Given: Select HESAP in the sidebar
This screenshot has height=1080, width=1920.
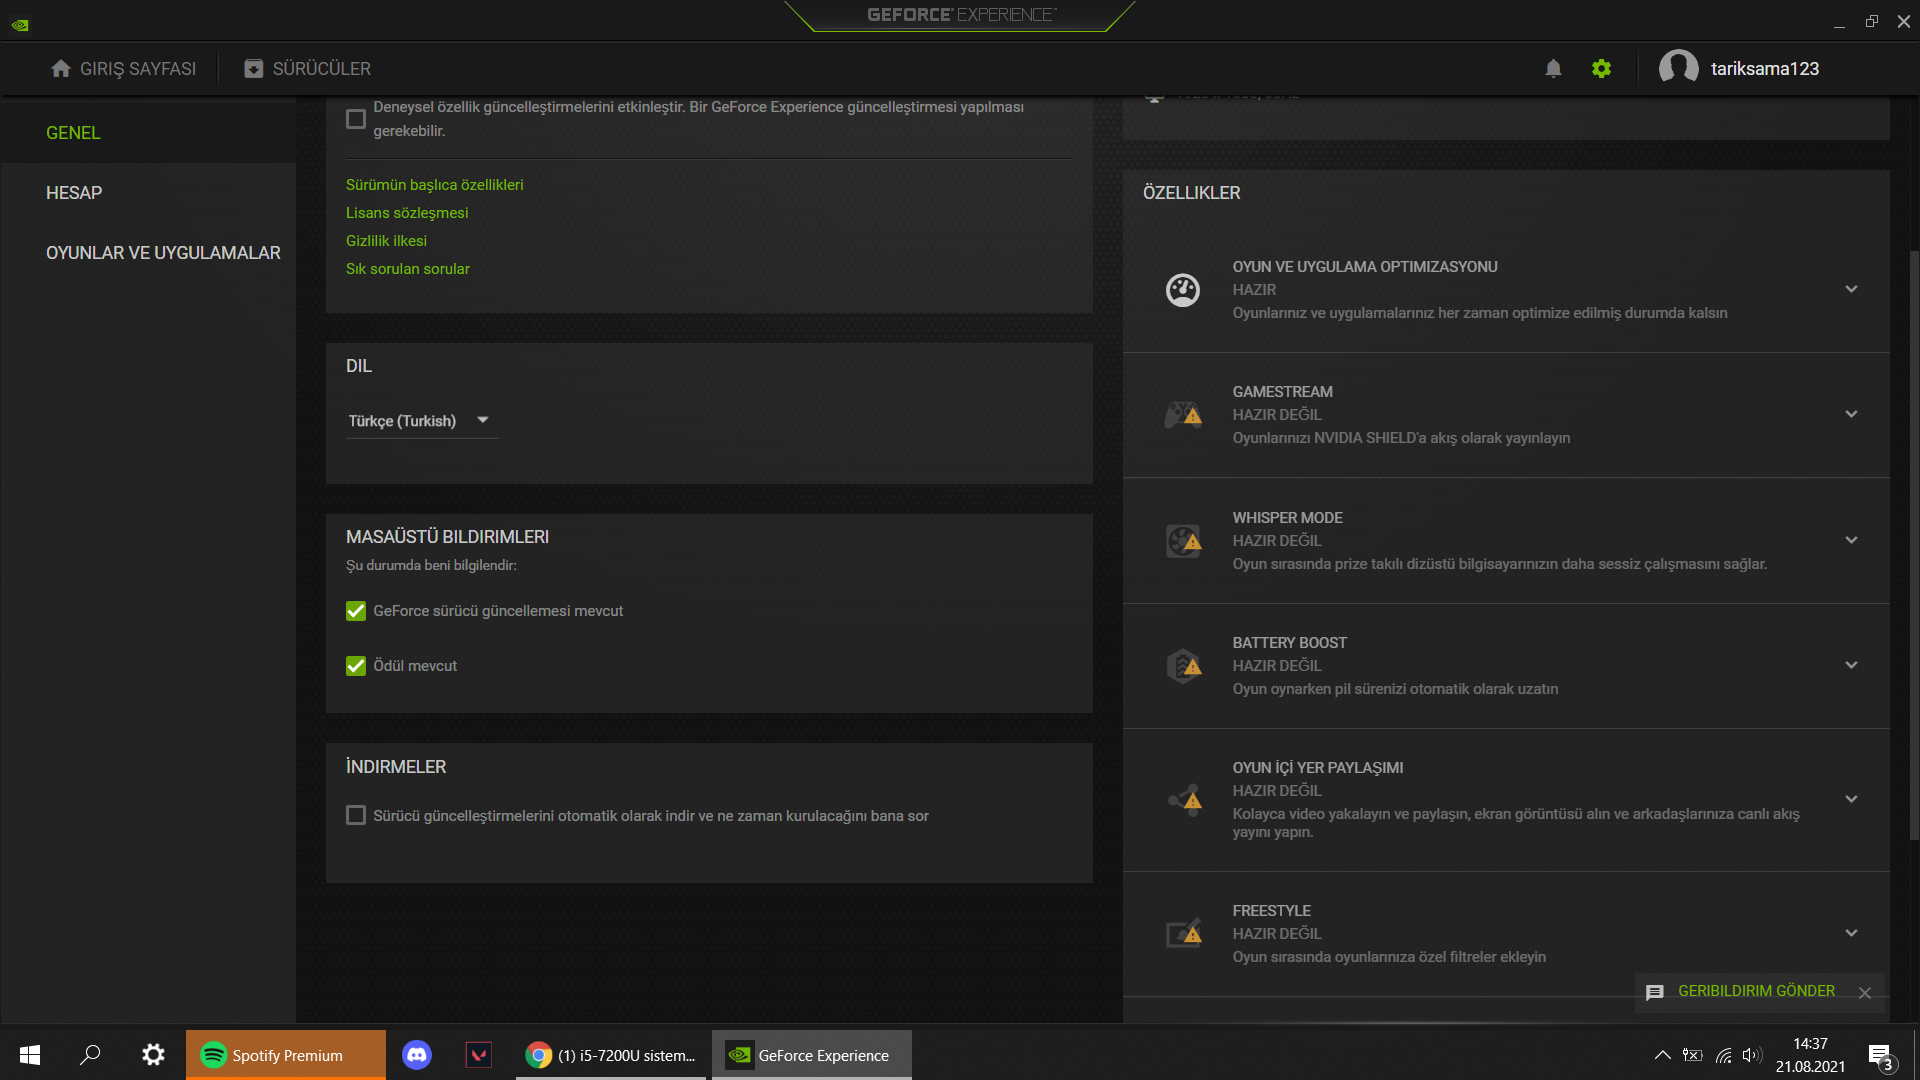Looking at the screenshot, I should click(74, 193).
